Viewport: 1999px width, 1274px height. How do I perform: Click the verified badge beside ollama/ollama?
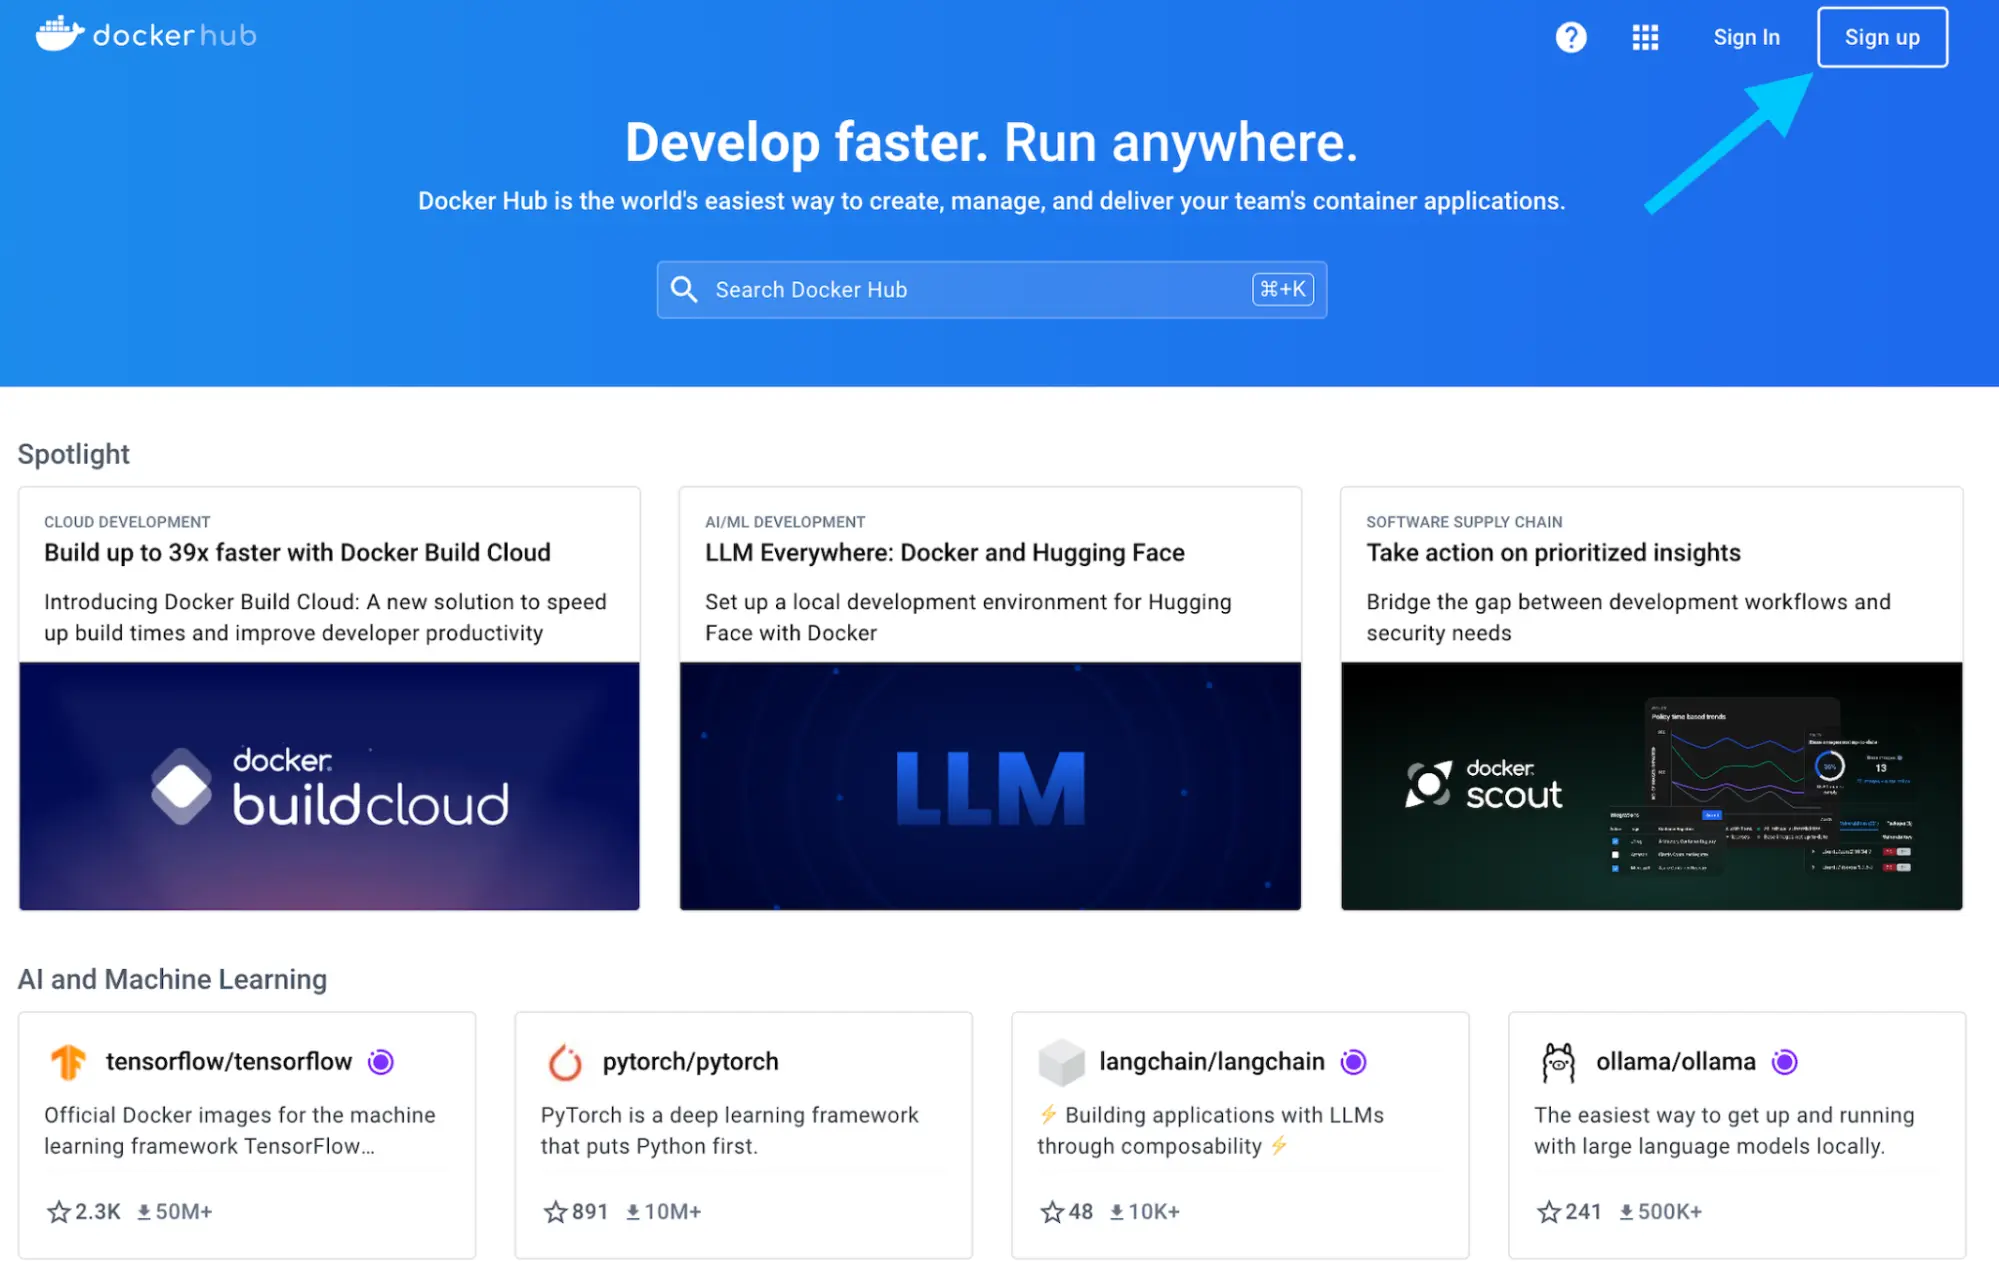point(1786,1062)
